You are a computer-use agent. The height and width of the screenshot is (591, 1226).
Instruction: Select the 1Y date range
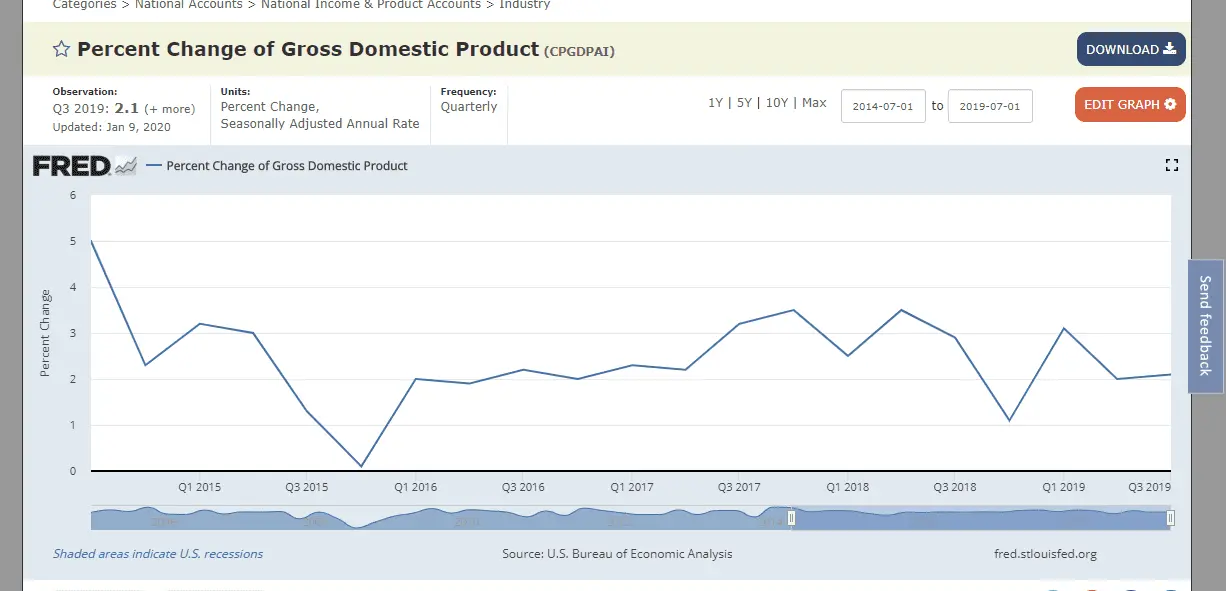point(715,103)
